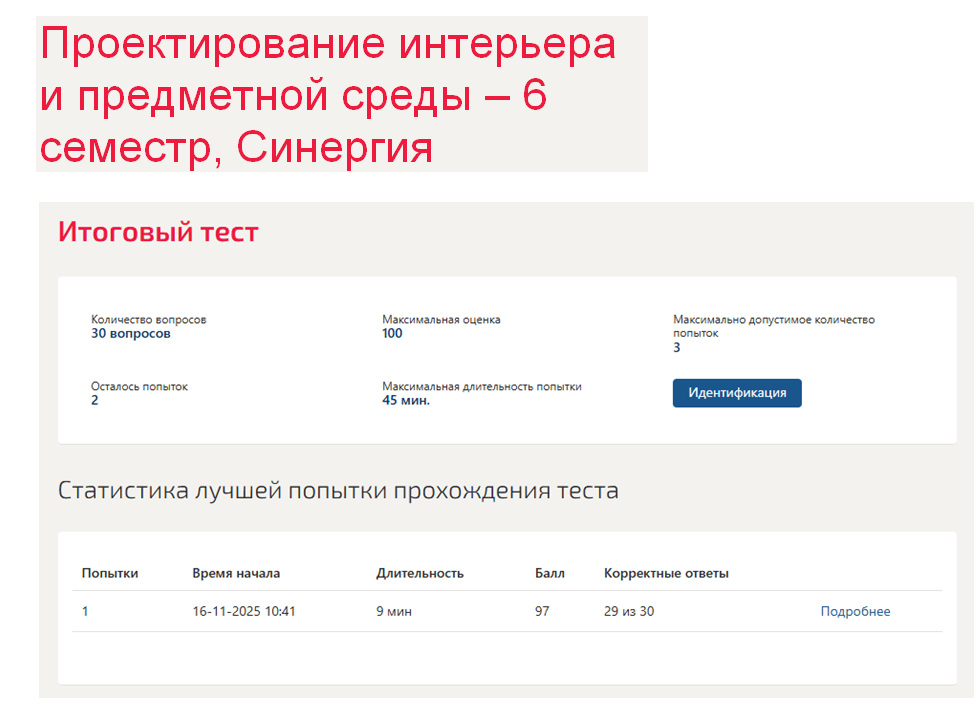Click the '30 вопросов' value

pos(130,333)
